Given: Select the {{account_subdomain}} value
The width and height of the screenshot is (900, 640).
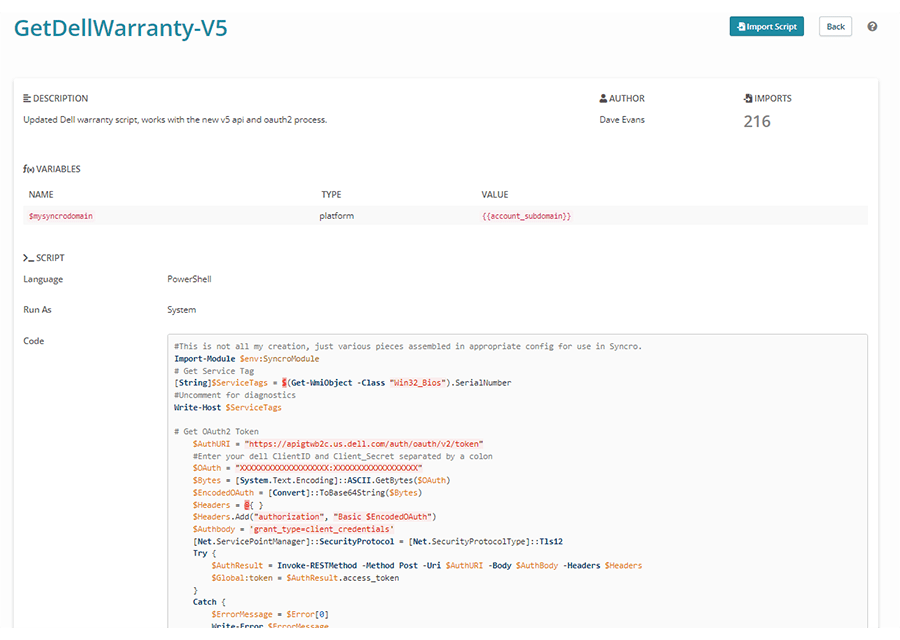Looking at the screenshot, I should pos(526,216).
